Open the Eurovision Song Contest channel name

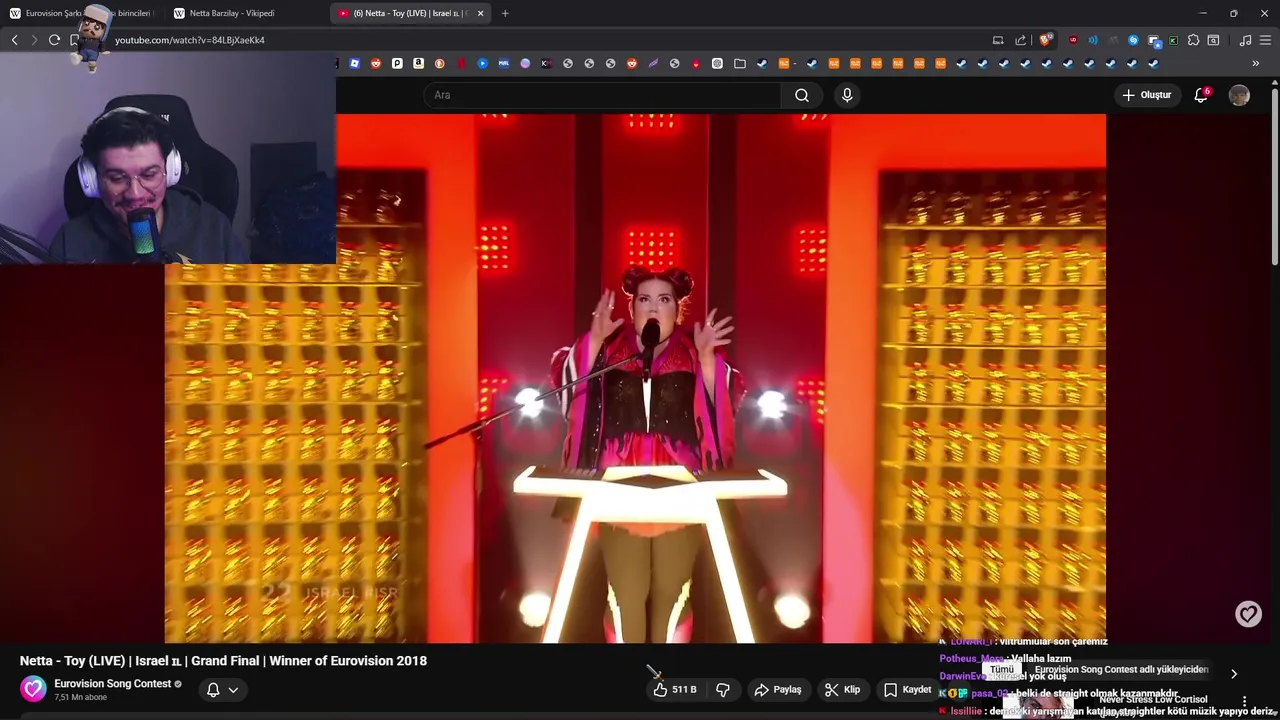[113, 684]
